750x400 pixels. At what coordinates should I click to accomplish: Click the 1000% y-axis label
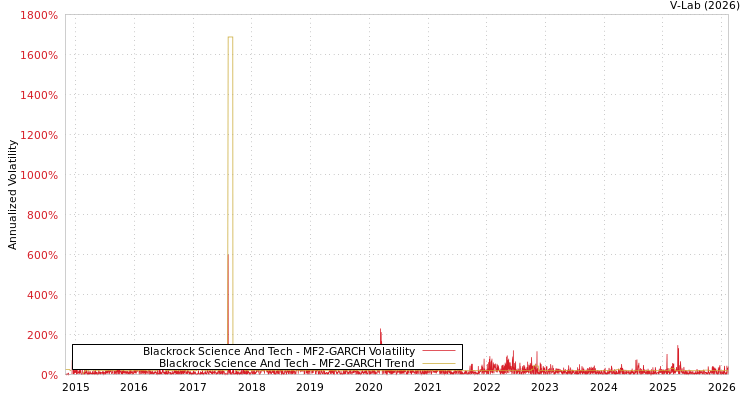(x=39, y=175)
